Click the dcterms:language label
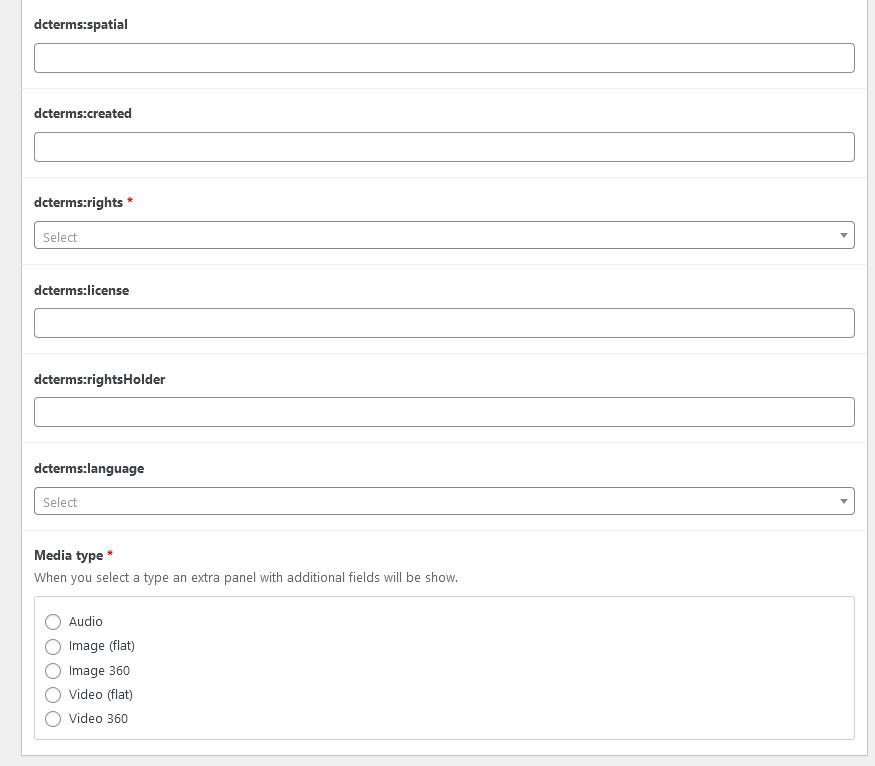Image resolution: width=875 pixels, height=766 pixels. [89, 469]
